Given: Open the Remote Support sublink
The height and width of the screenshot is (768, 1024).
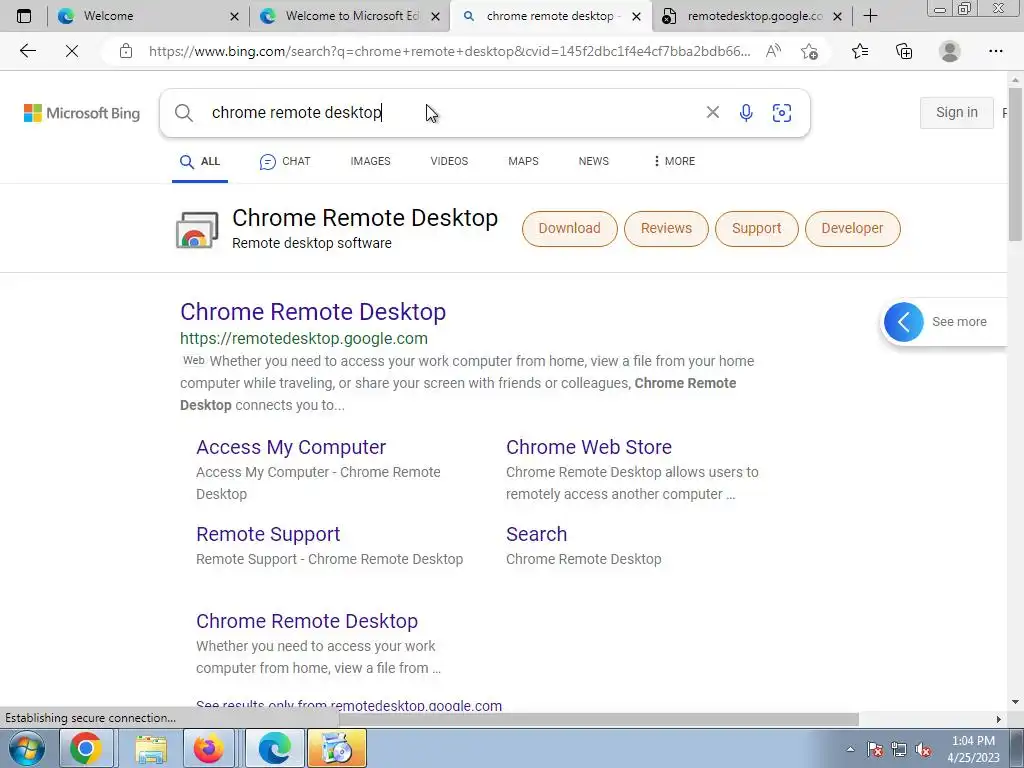Looking at the screenshot, I should tap(268, 534).
